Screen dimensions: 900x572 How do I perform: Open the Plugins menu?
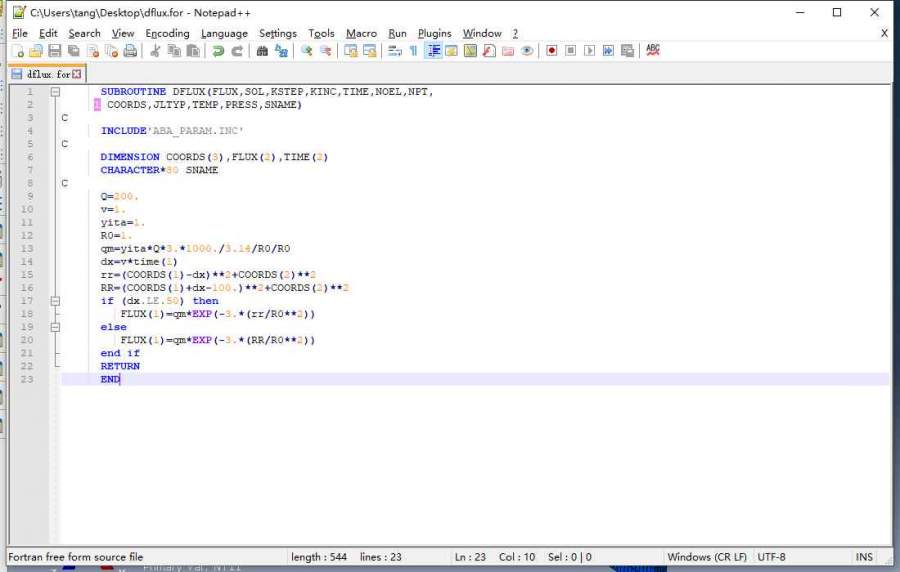pyautogui.click(x=434, y=33)
